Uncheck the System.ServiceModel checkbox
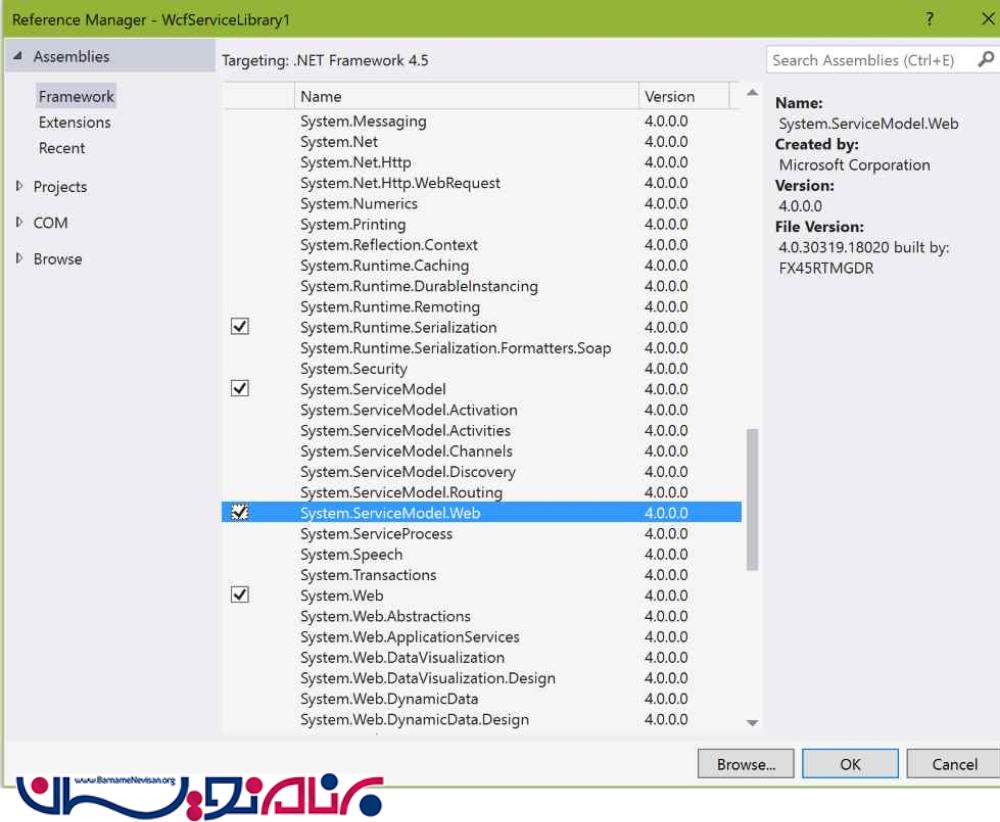1000x822 pixels. point(240,388)
